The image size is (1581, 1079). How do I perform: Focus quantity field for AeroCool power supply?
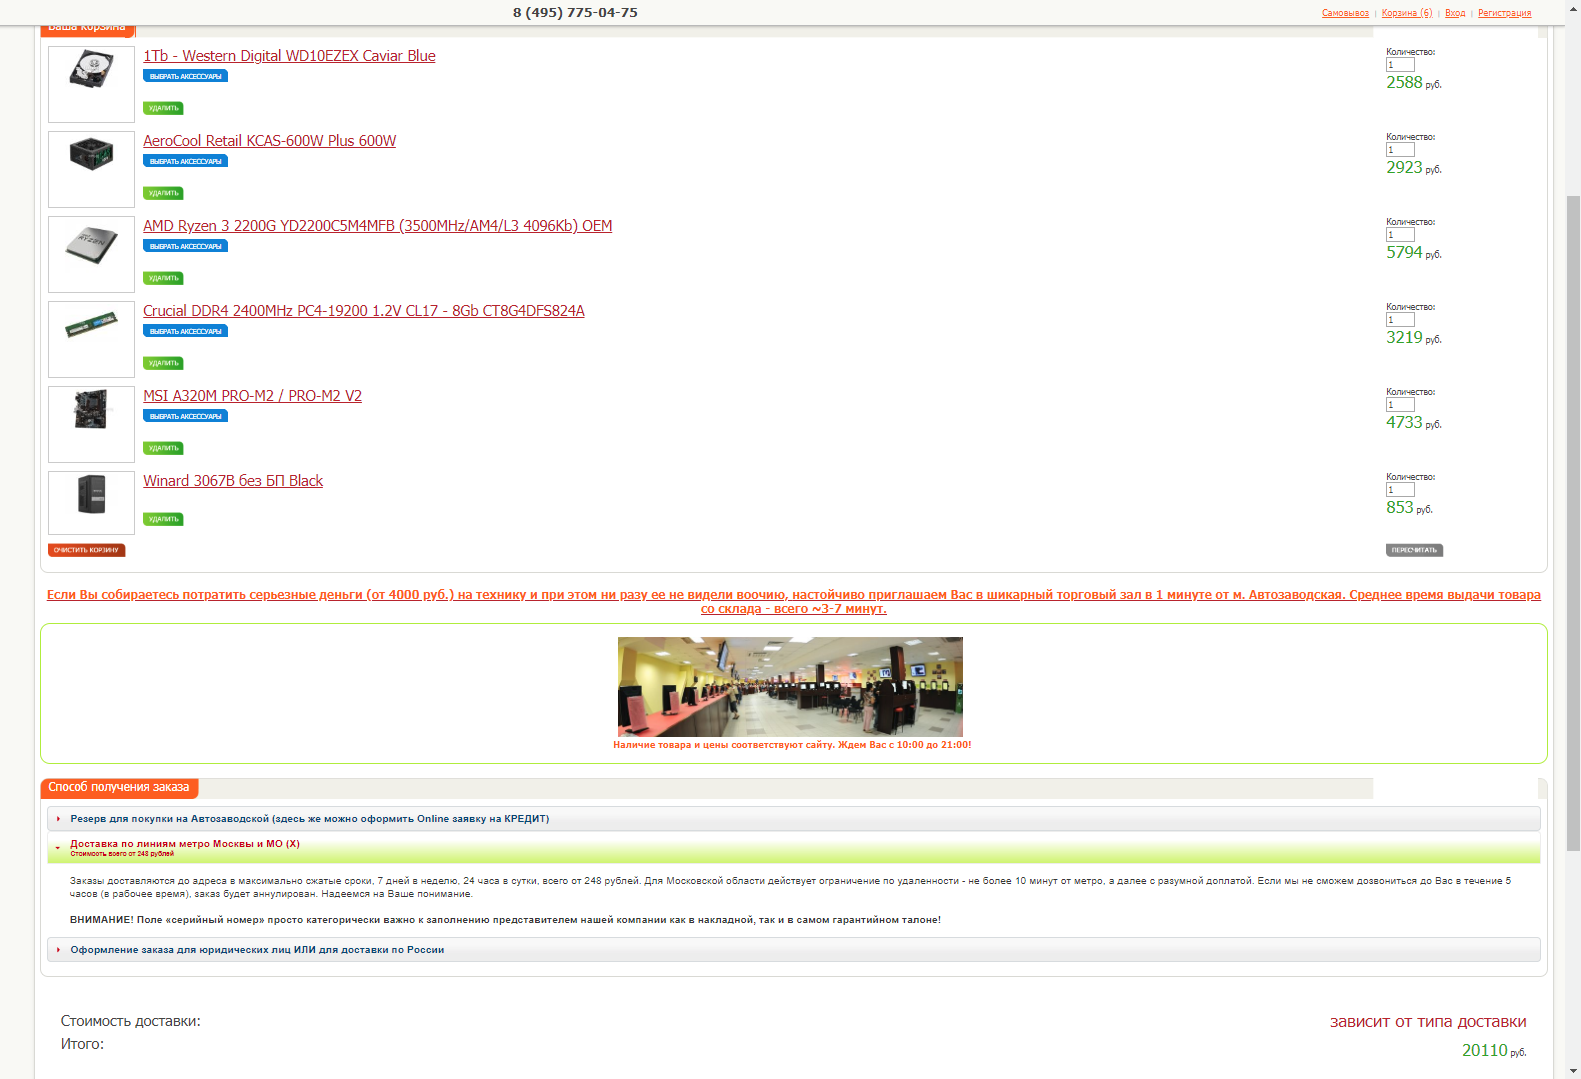click(1400, 150)
